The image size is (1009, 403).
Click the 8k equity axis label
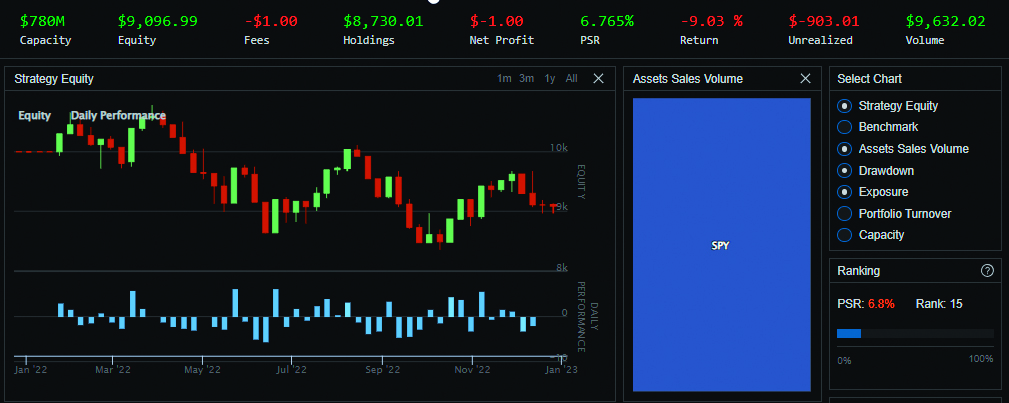(x=562, y=268)
